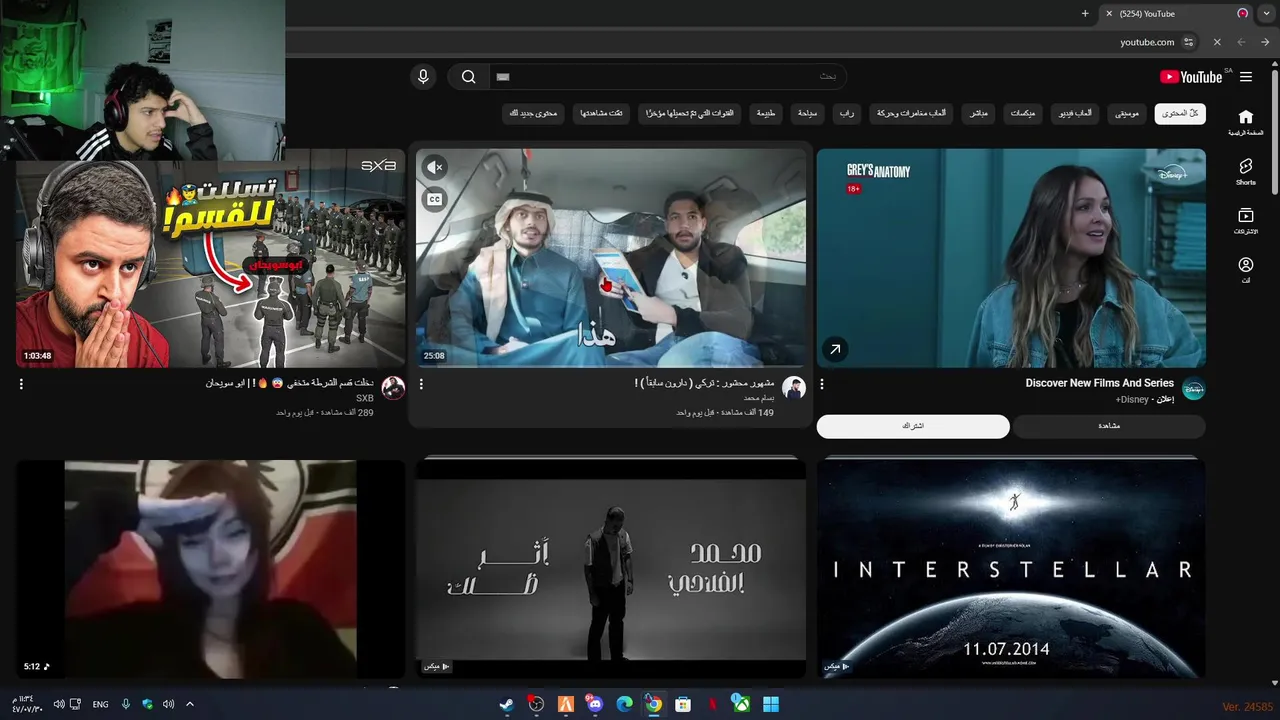The image size is (1280, 720).
Task: Open Subscriptions from the sidebar
Action: click(1246, 220)
